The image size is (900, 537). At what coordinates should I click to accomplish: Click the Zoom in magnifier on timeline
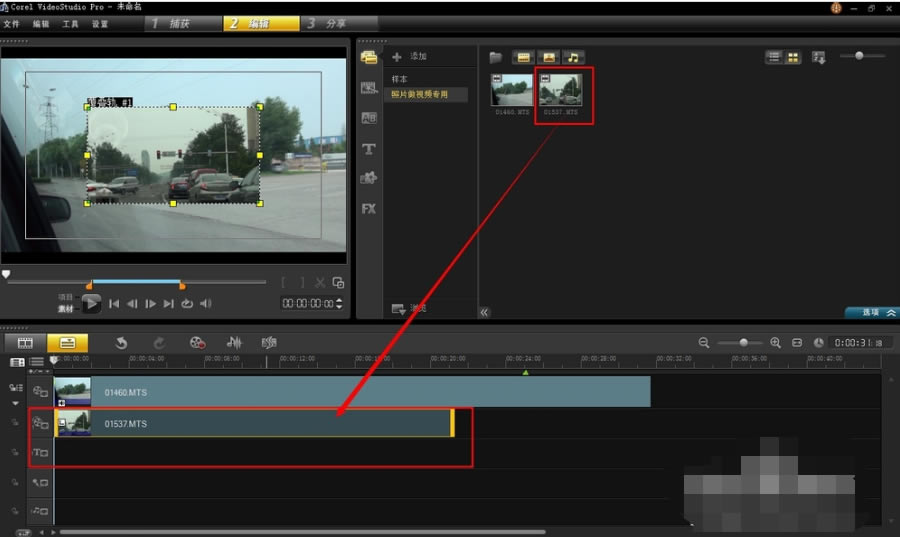(775, 343)
